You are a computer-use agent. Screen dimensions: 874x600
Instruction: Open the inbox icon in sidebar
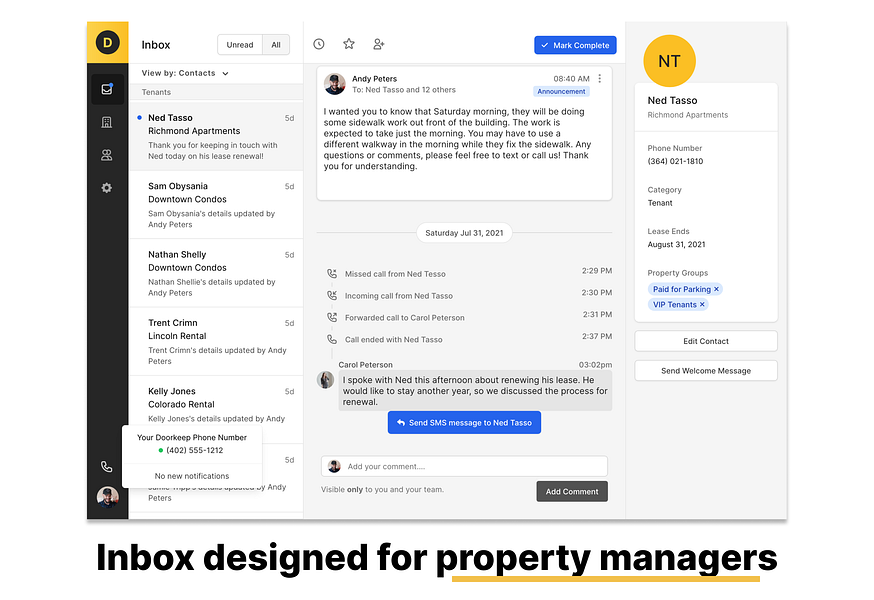click(107, 89)
